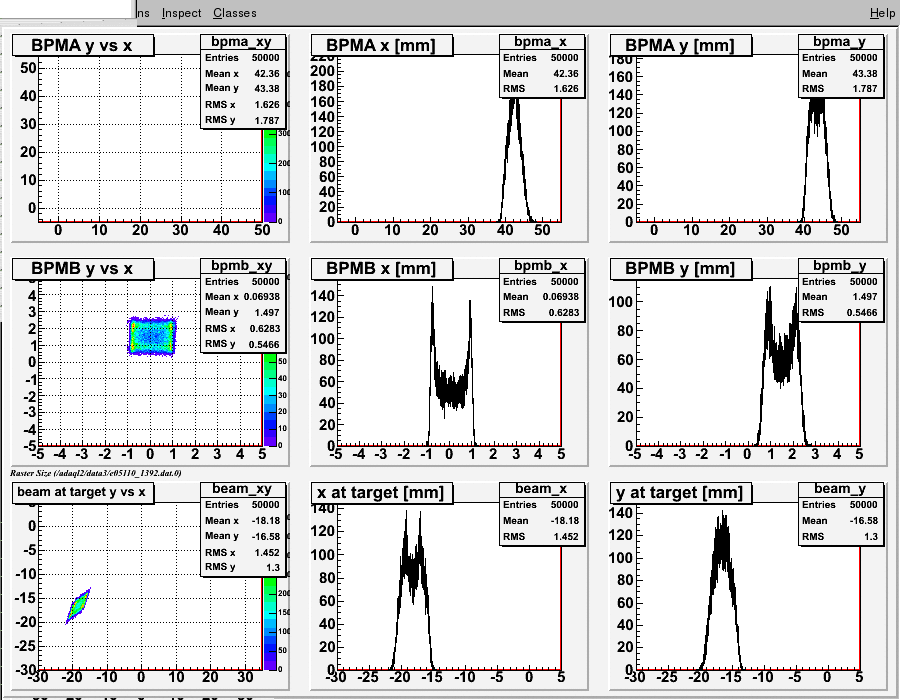Click the bpma_y stats box header
This screenshot has height=700, width=900.
coord(840,42)
